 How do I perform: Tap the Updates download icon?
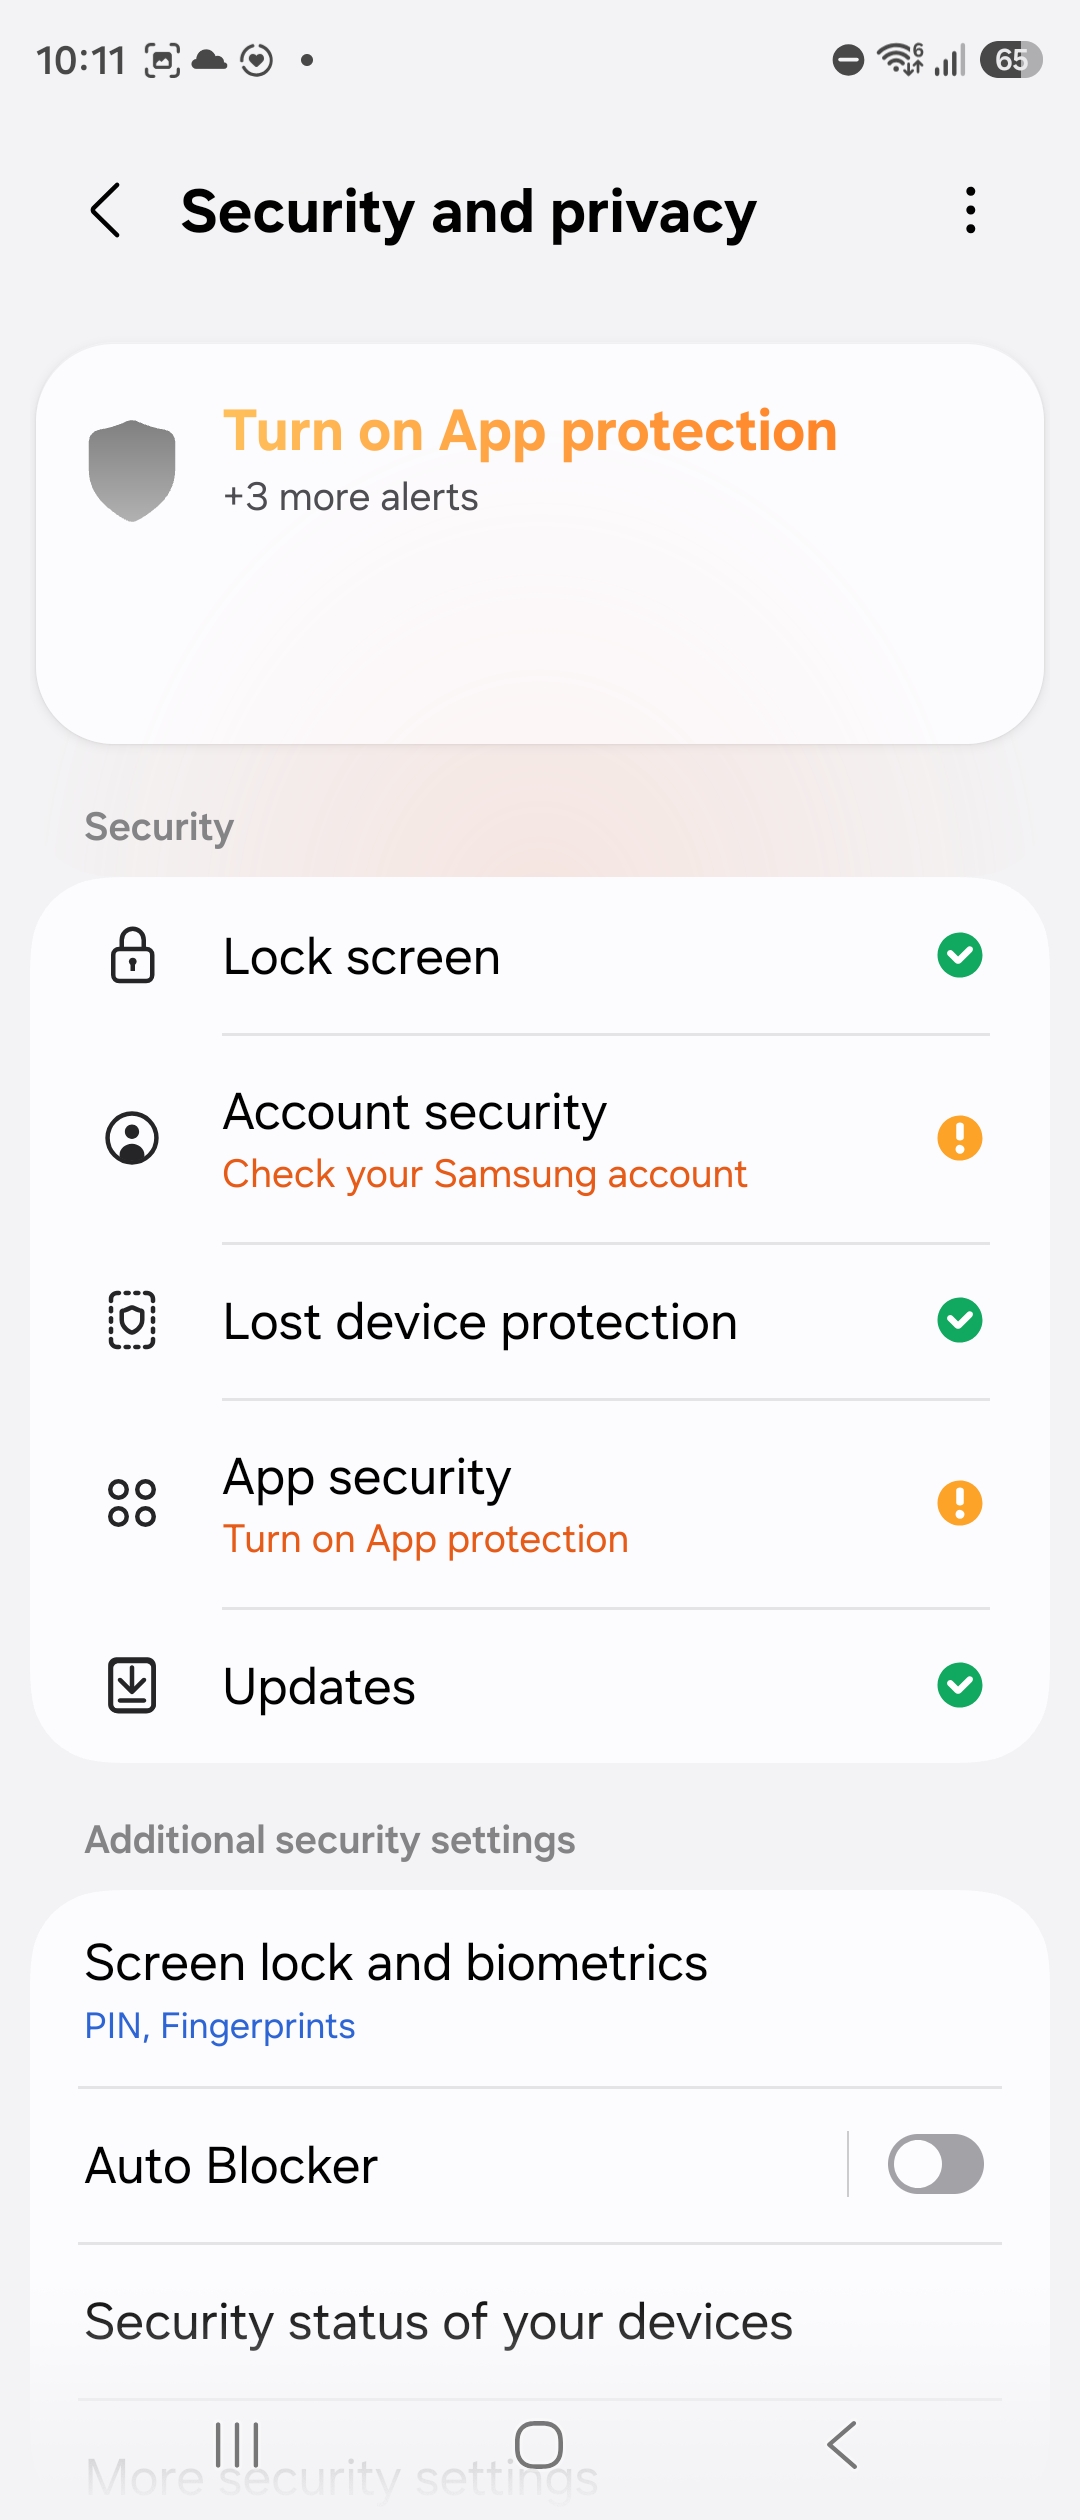pos(132,1685)
